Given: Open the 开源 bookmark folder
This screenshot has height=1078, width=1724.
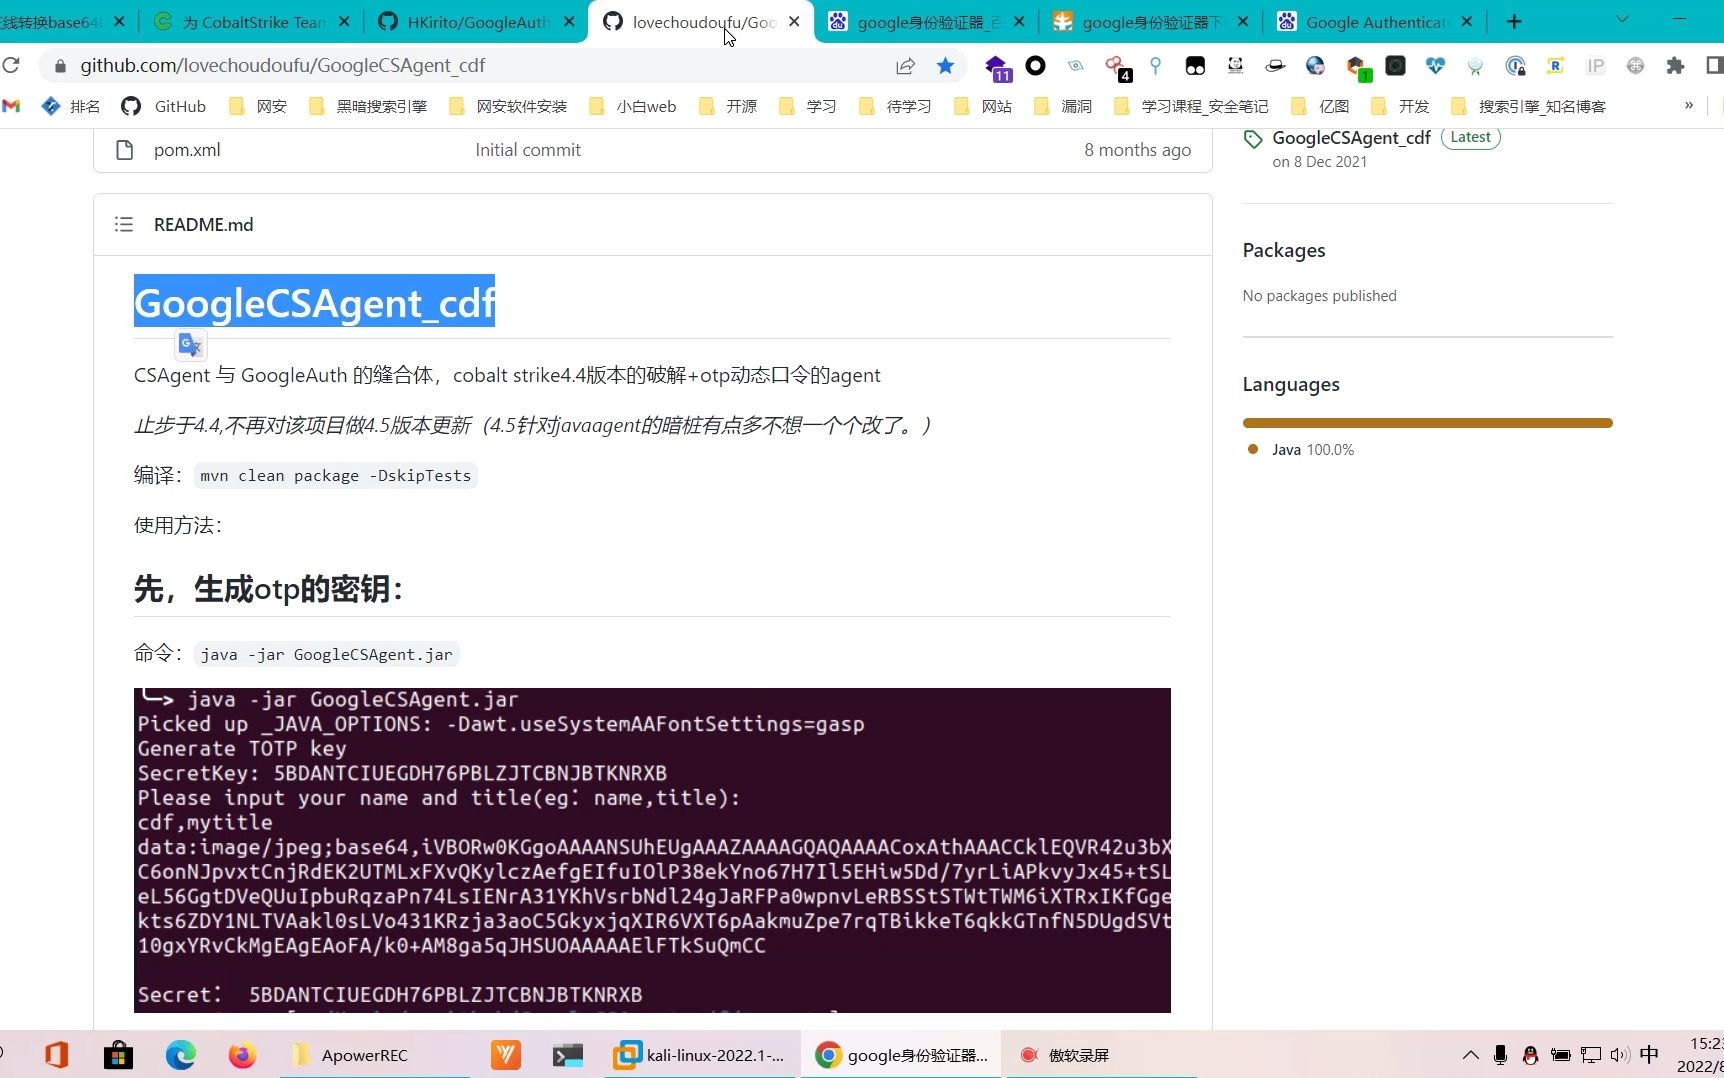Looking at the screenshot, I should 728,106.
